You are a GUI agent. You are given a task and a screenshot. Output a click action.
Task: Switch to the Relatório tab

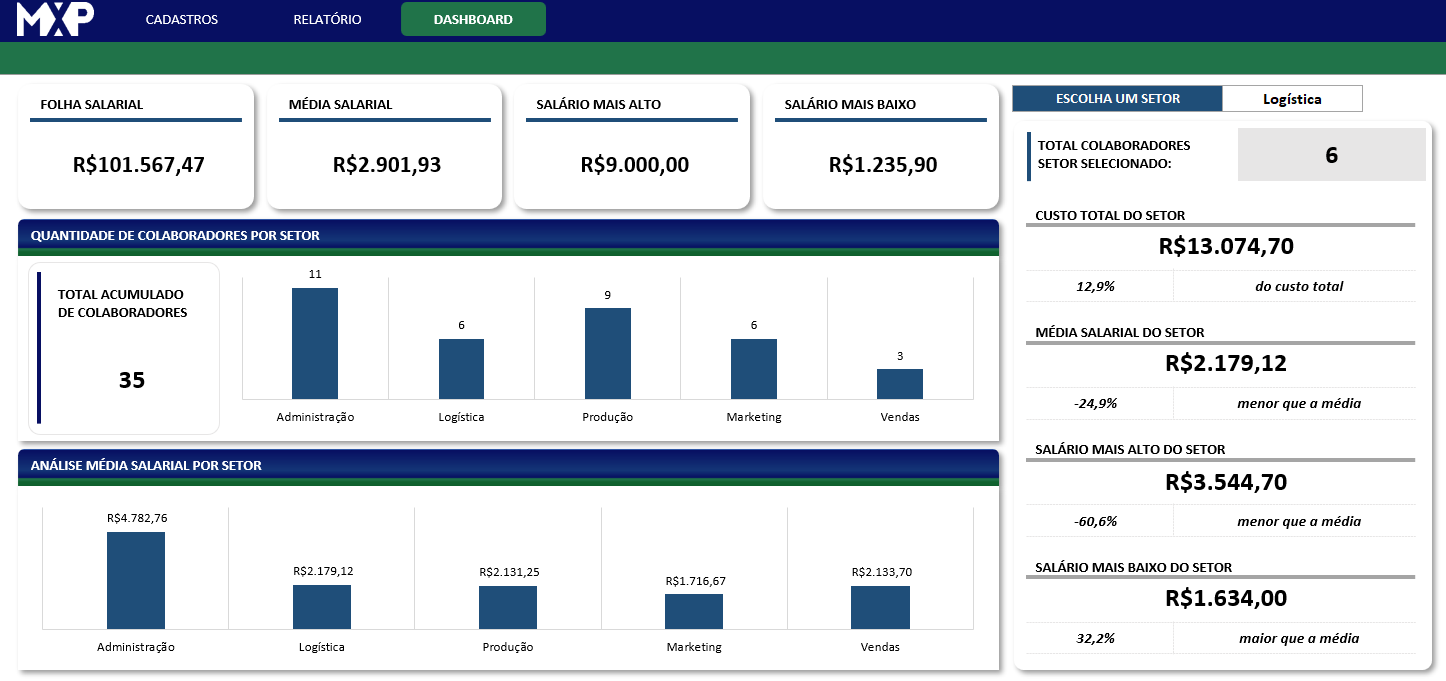[x=327, y=19]
